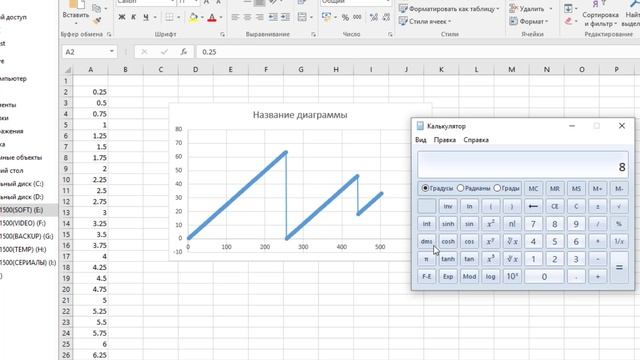The height and width of the screenshot is (360, 640).
Task: Select cell containing 3.75
Action: 91,245
